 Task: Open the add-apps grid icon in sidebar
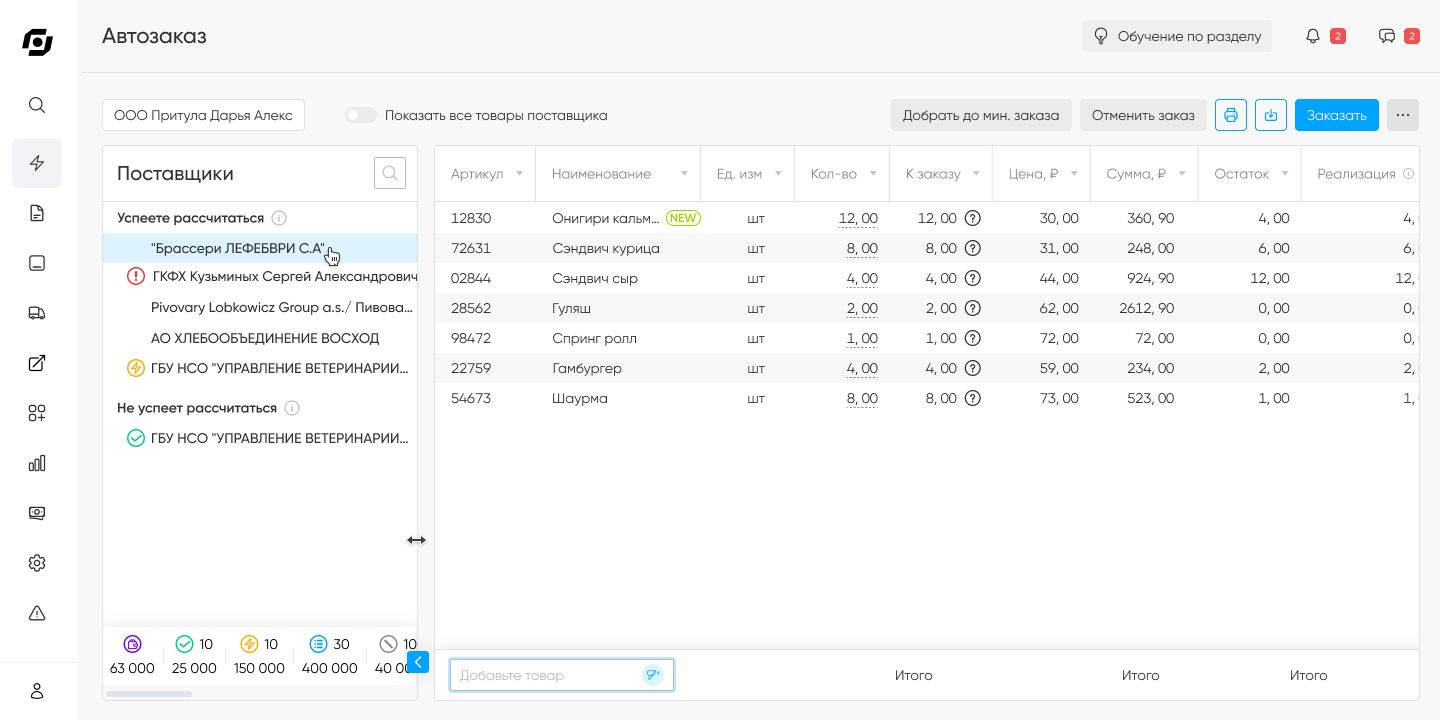coord(37,413)
